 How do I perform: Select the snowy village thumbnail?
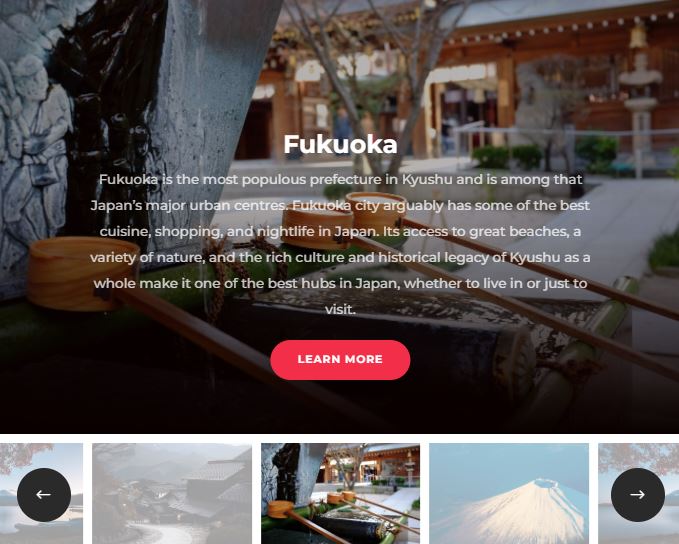[172, 493]
